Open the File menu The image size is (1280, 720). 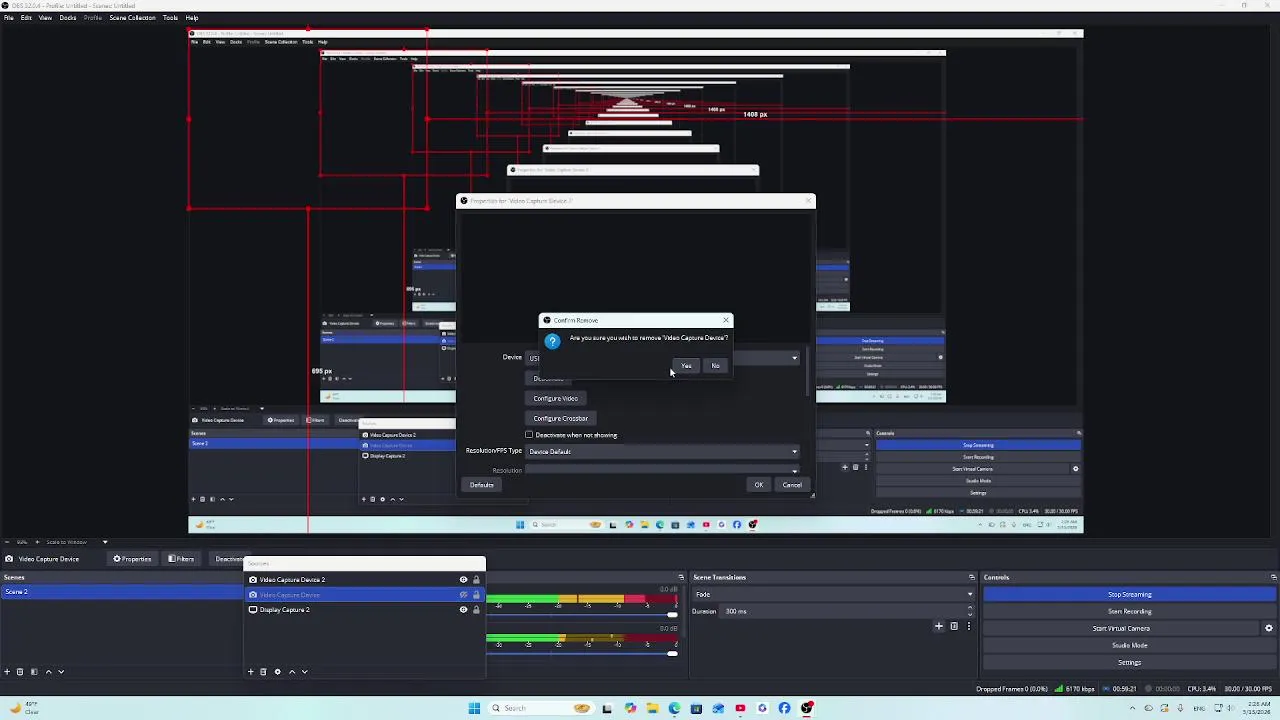tap(9, 18)
